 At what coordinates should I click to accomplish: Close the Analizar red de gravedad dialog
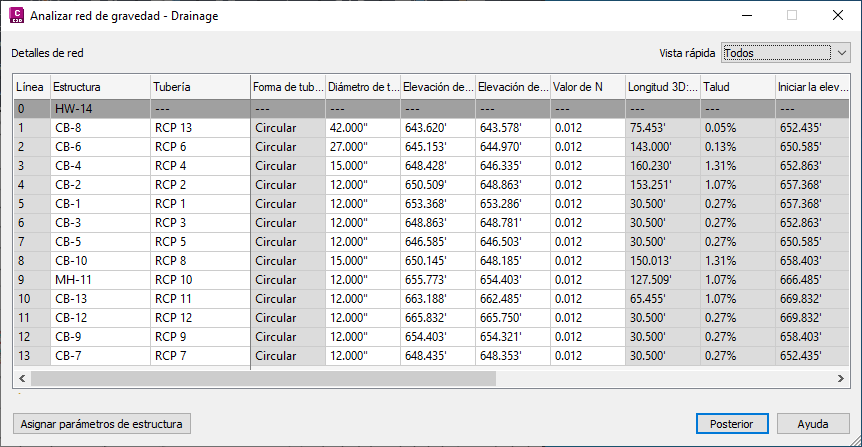(x=837, y=15)
